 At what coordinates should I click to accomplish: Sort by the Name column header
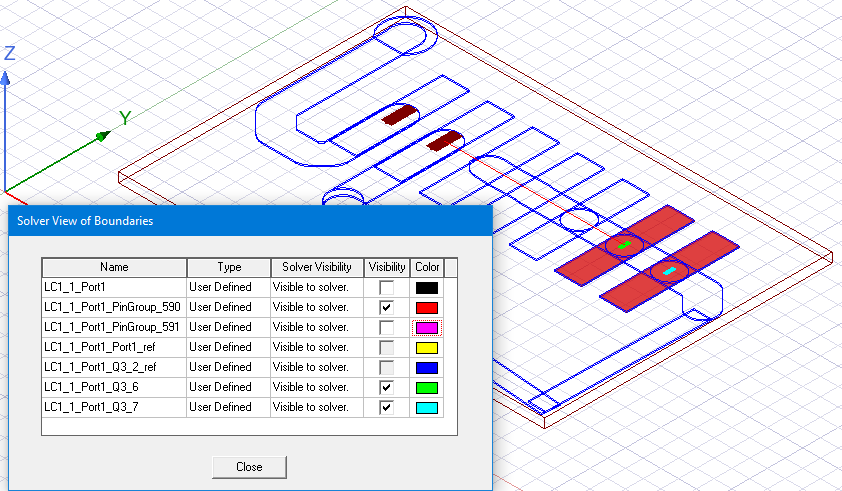pyautogui.click(x=114, y=268)
